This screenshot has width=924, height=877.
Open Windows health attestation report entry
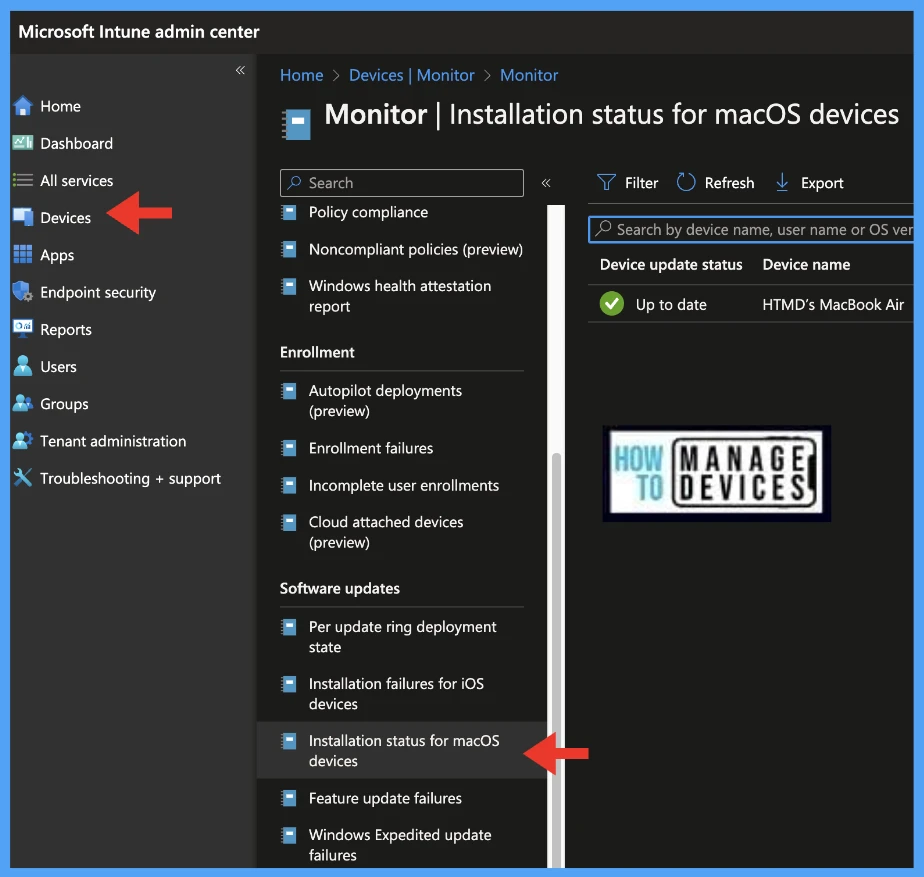402,296
